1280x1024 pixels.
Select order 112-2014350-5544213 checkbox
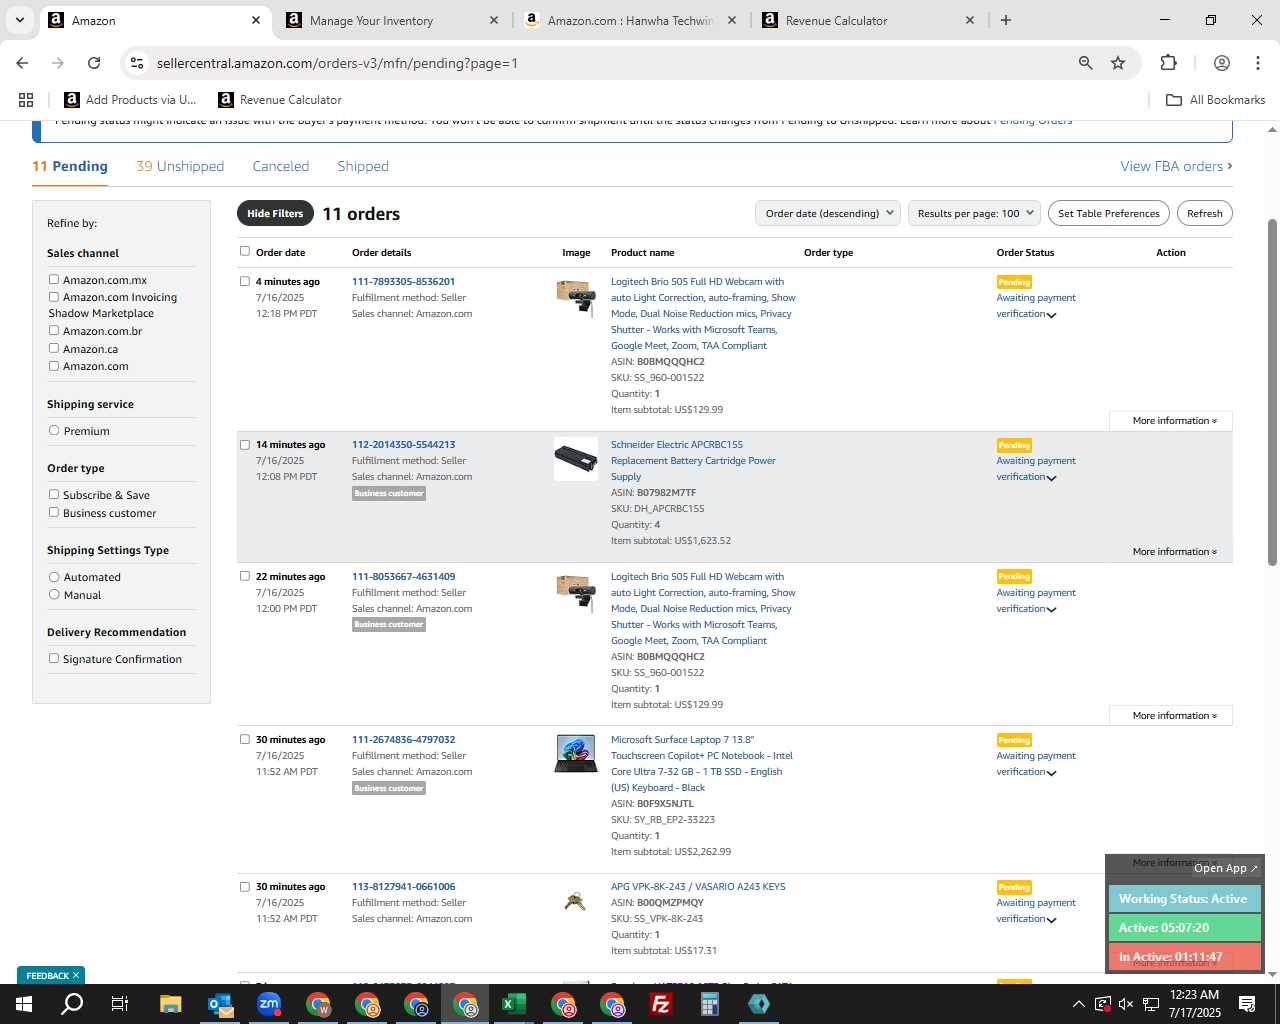coord(245,445)
